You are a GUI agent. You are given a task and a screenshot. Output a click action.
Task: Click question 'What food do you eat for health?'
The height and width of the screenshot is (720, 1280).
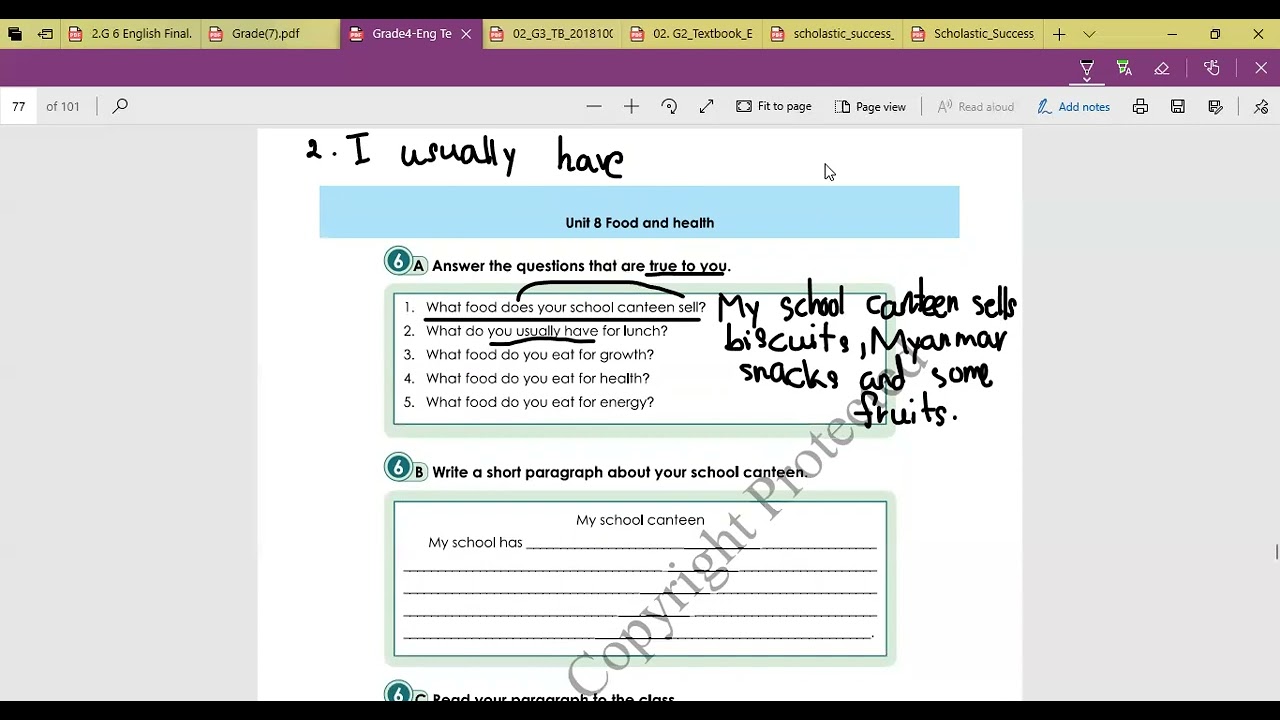538,378
